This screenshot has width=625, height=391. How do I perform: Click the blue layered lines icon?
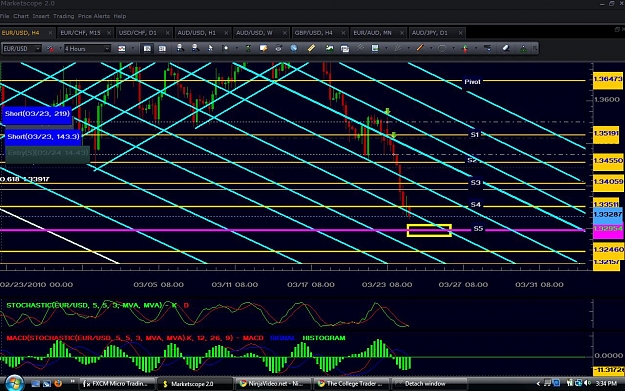(x=487, y=48)
